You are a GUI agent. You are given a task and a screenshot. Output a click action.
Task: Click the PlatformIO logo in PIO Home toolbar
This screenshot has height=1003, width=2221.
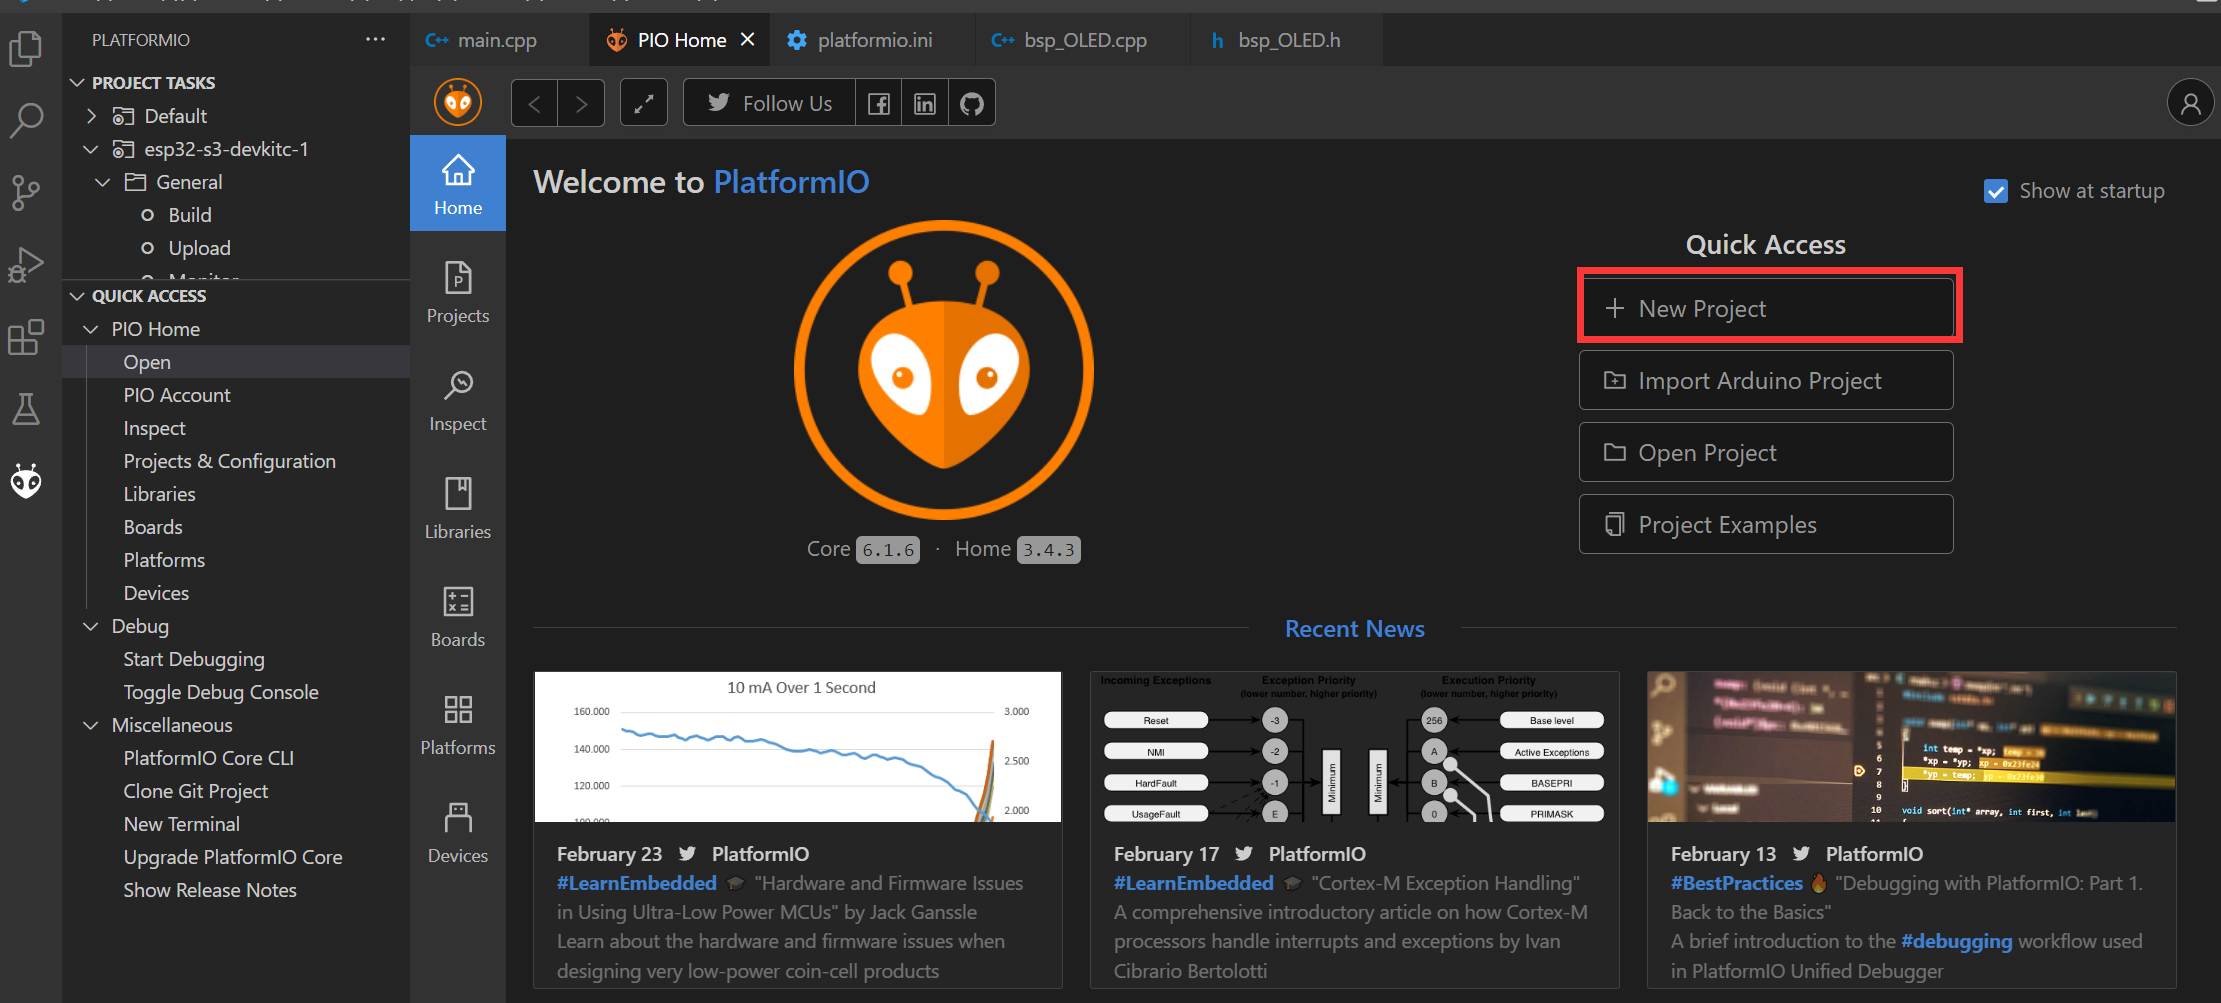pyautogui.click(x=458, y=102)
